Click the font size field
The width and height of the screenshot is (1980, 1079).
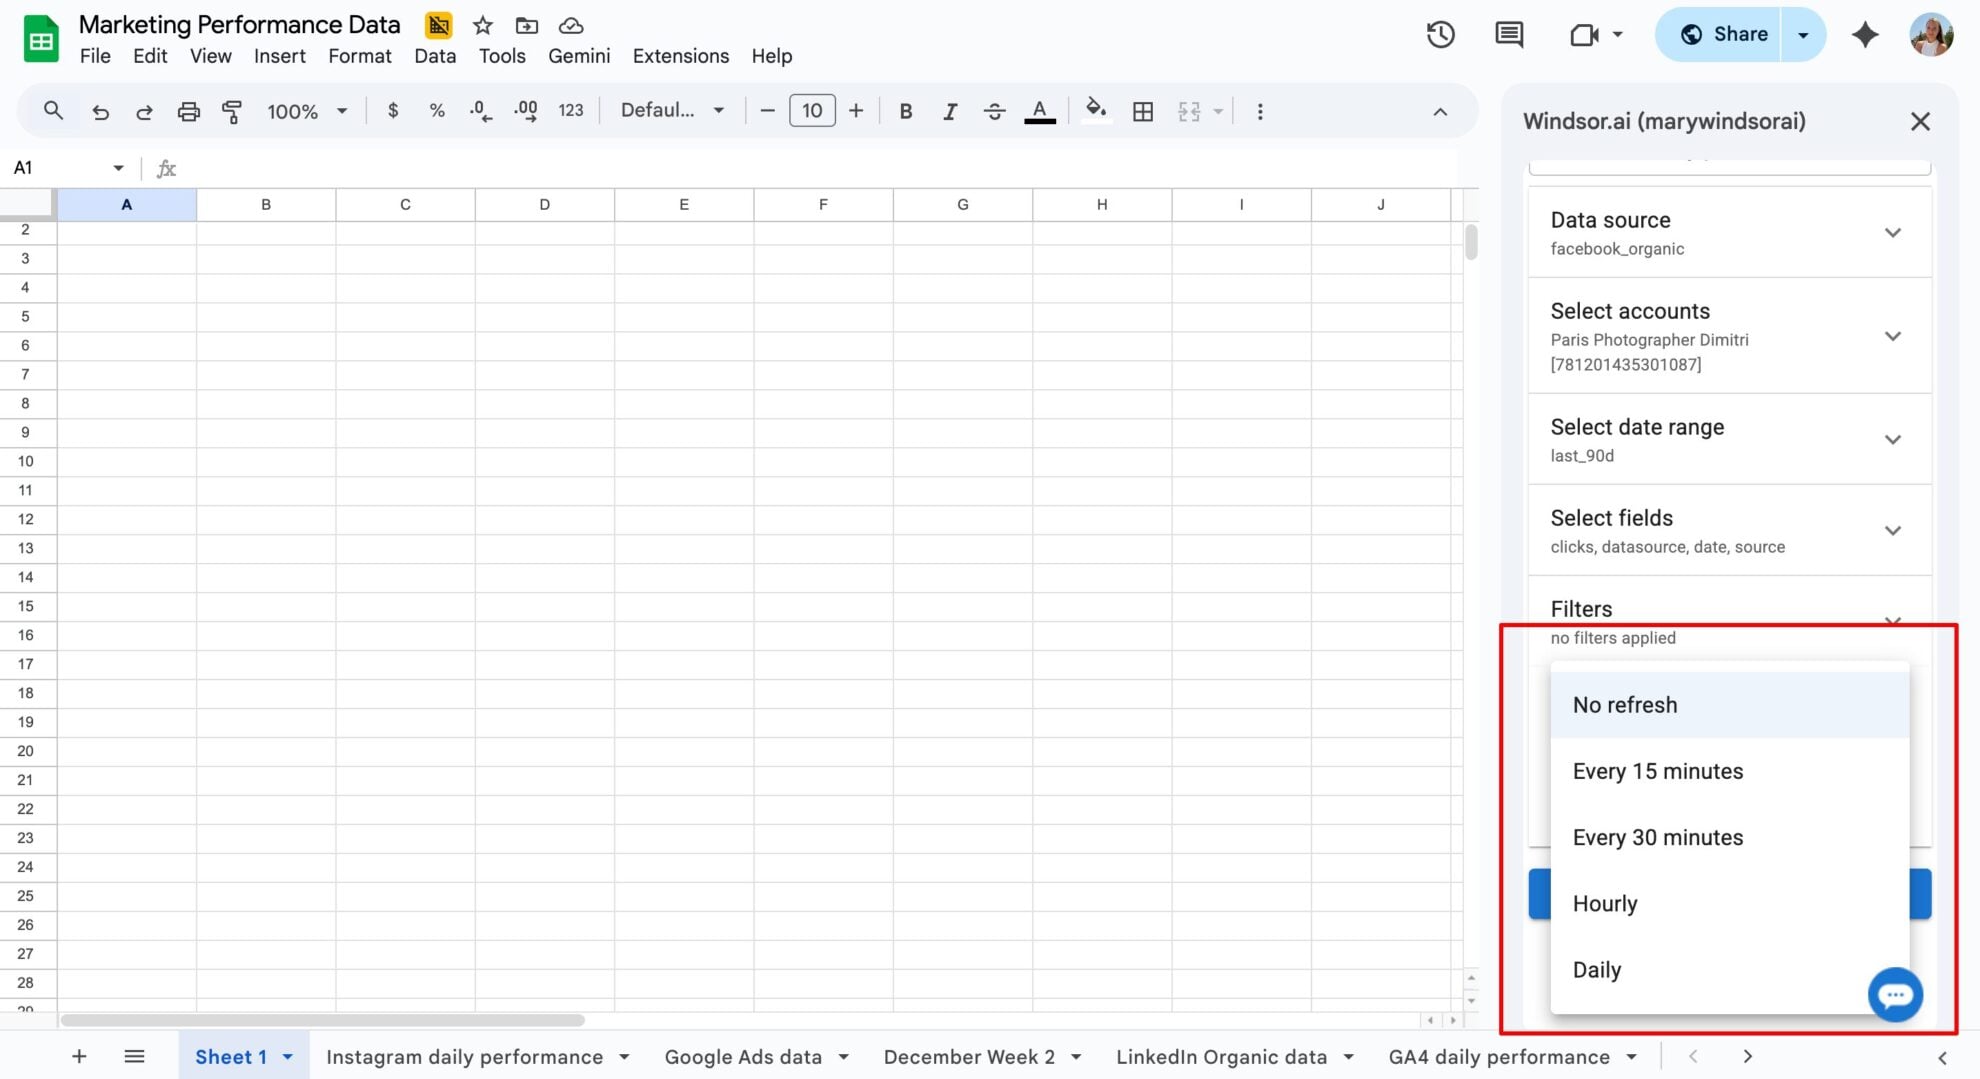click(x=812, y=111)
